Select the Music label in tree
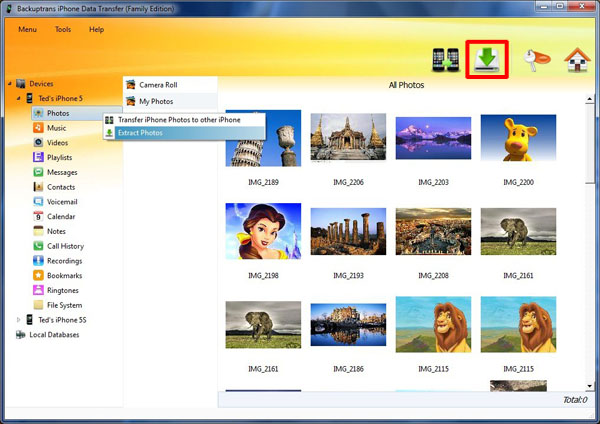 pyautogui.click(x=57, y=128)
